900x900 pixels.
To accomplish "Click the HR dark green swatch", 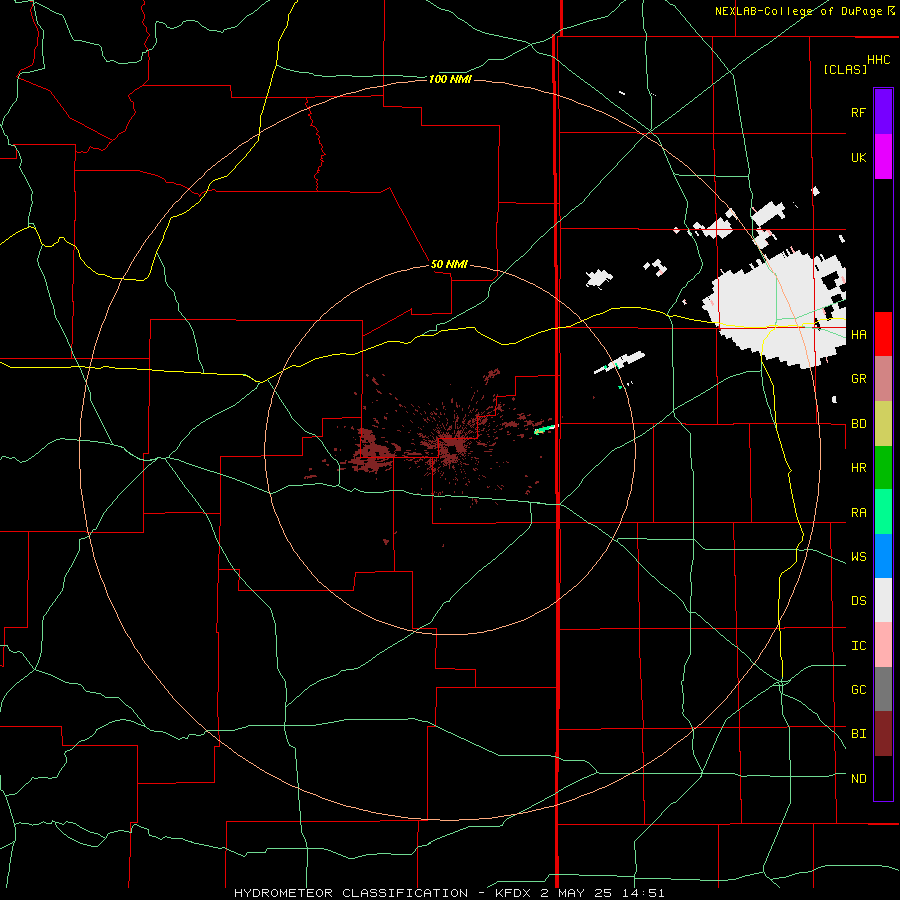I will coord(883,468).
